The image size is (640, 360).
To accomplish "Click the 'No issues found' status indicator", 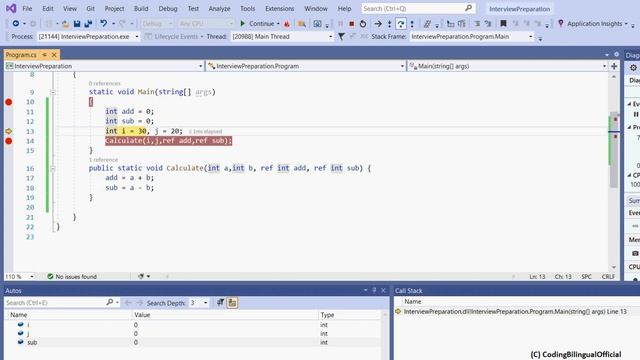I will 71,276.
